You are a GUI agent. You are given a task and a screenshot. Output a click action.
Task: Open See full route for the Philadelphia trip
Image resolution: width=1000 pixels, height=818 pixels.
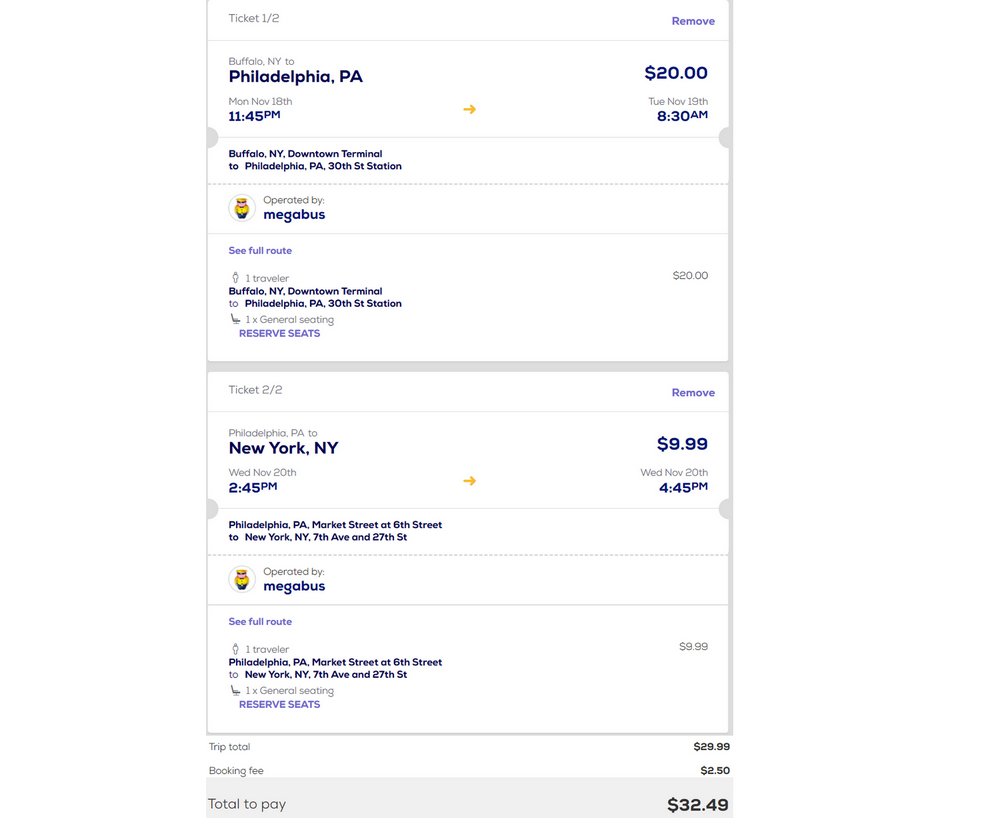[260, 621]
